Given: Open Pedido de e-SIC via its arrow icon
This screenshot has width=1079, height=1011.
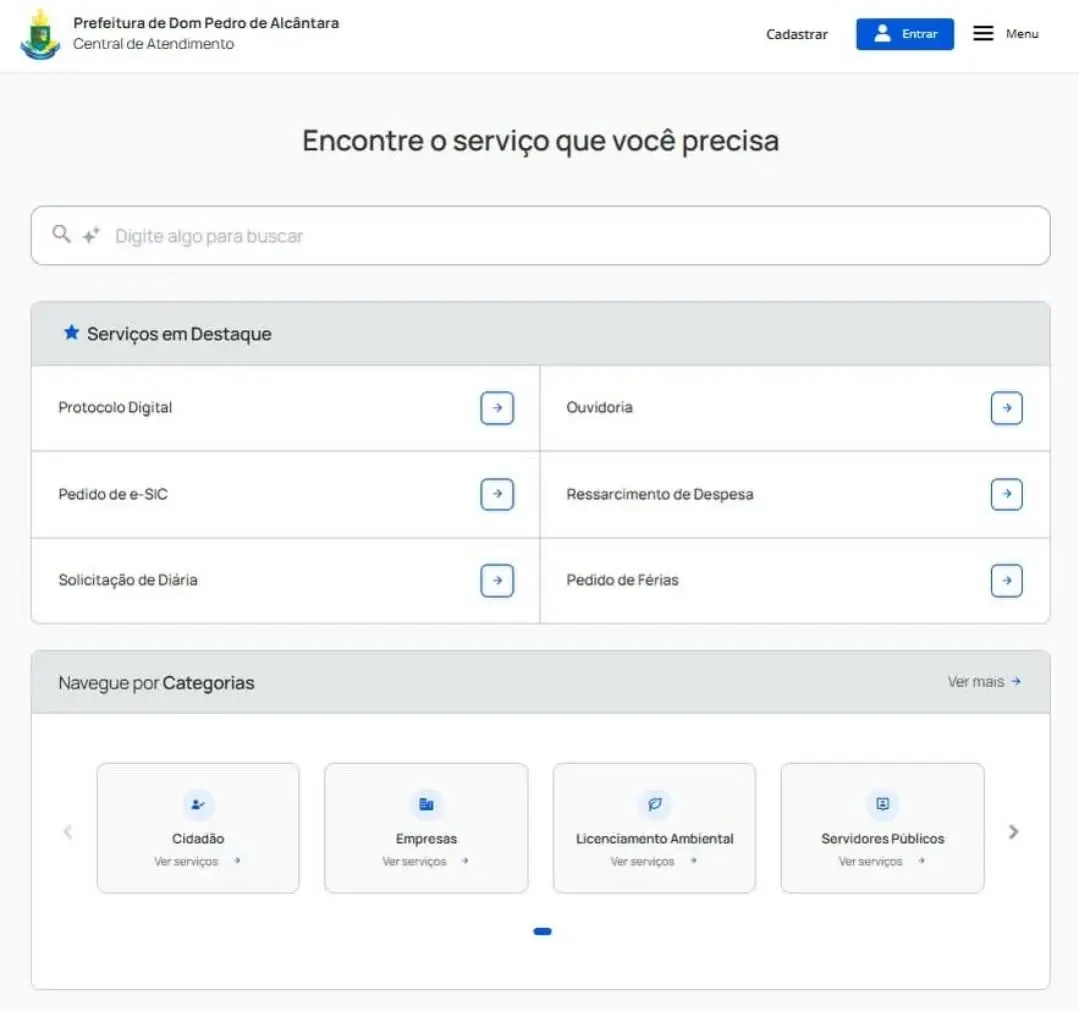Looking at the screenshot, I should click(496, 494).
